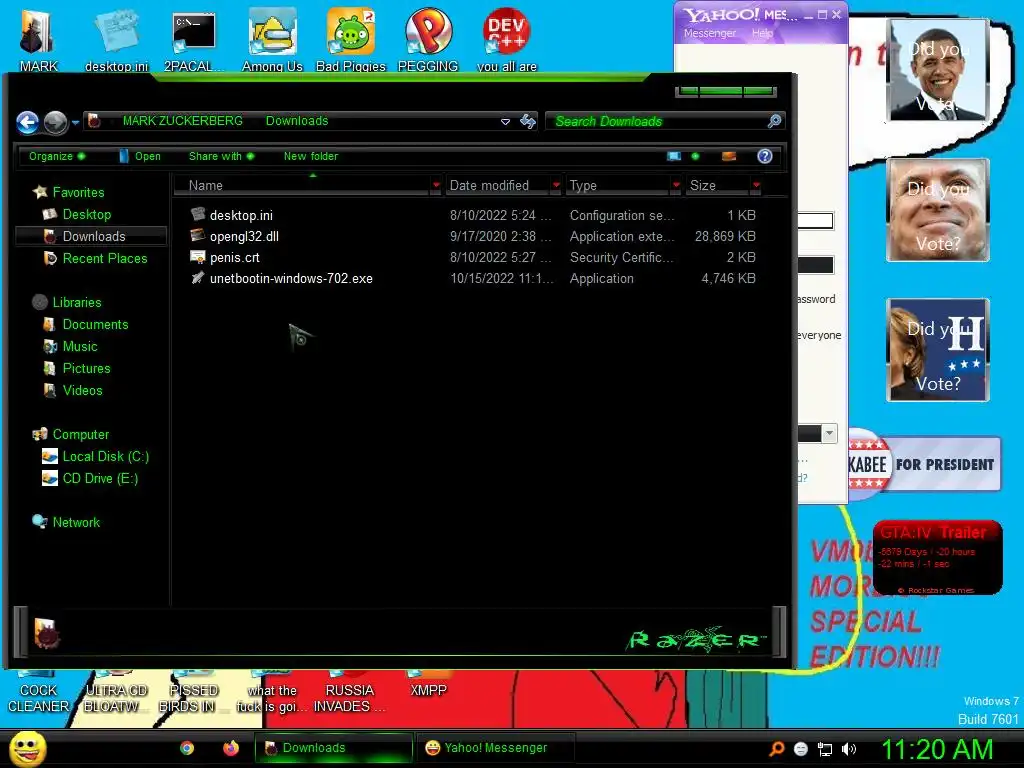
Task: Select Downloads in the navigation pane
Action: pos(91,236)
